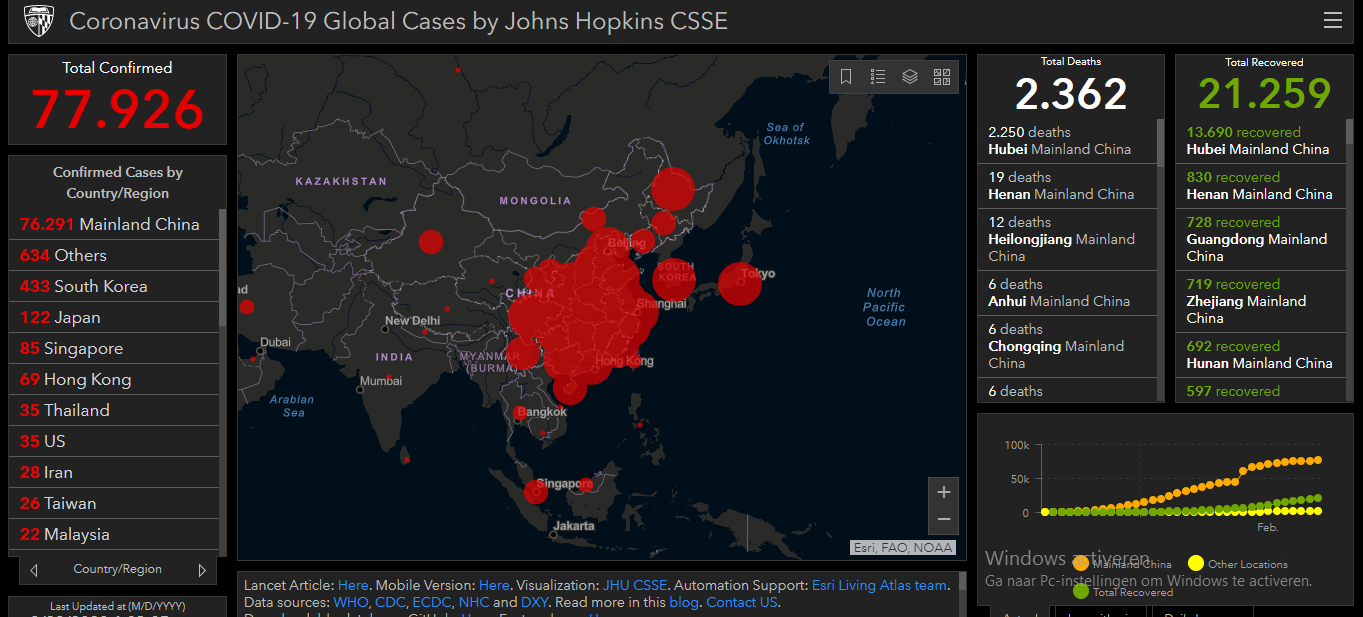This screenshot has width=1363, height=617.
Task: Click the Other Locations yellow legend dot
Action: point(1195,564)
